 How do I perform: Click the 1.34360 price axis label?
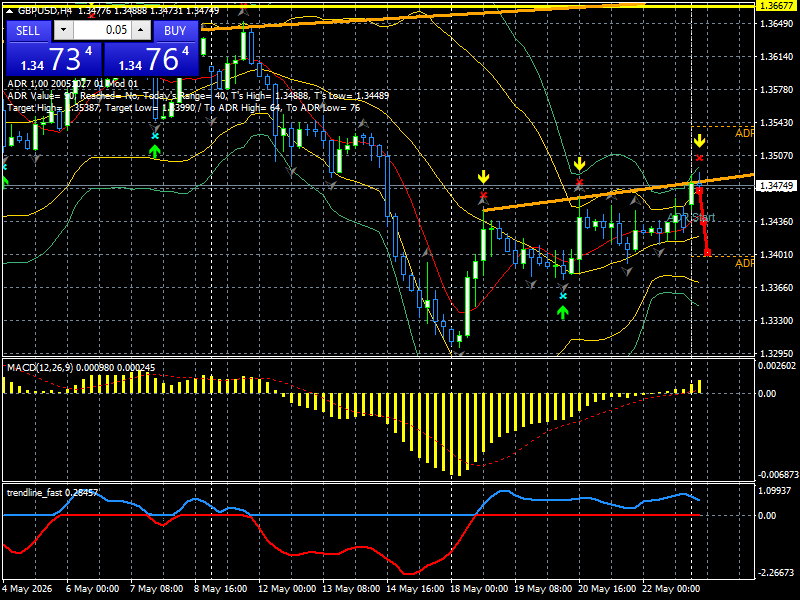click(x=776, y=221)
